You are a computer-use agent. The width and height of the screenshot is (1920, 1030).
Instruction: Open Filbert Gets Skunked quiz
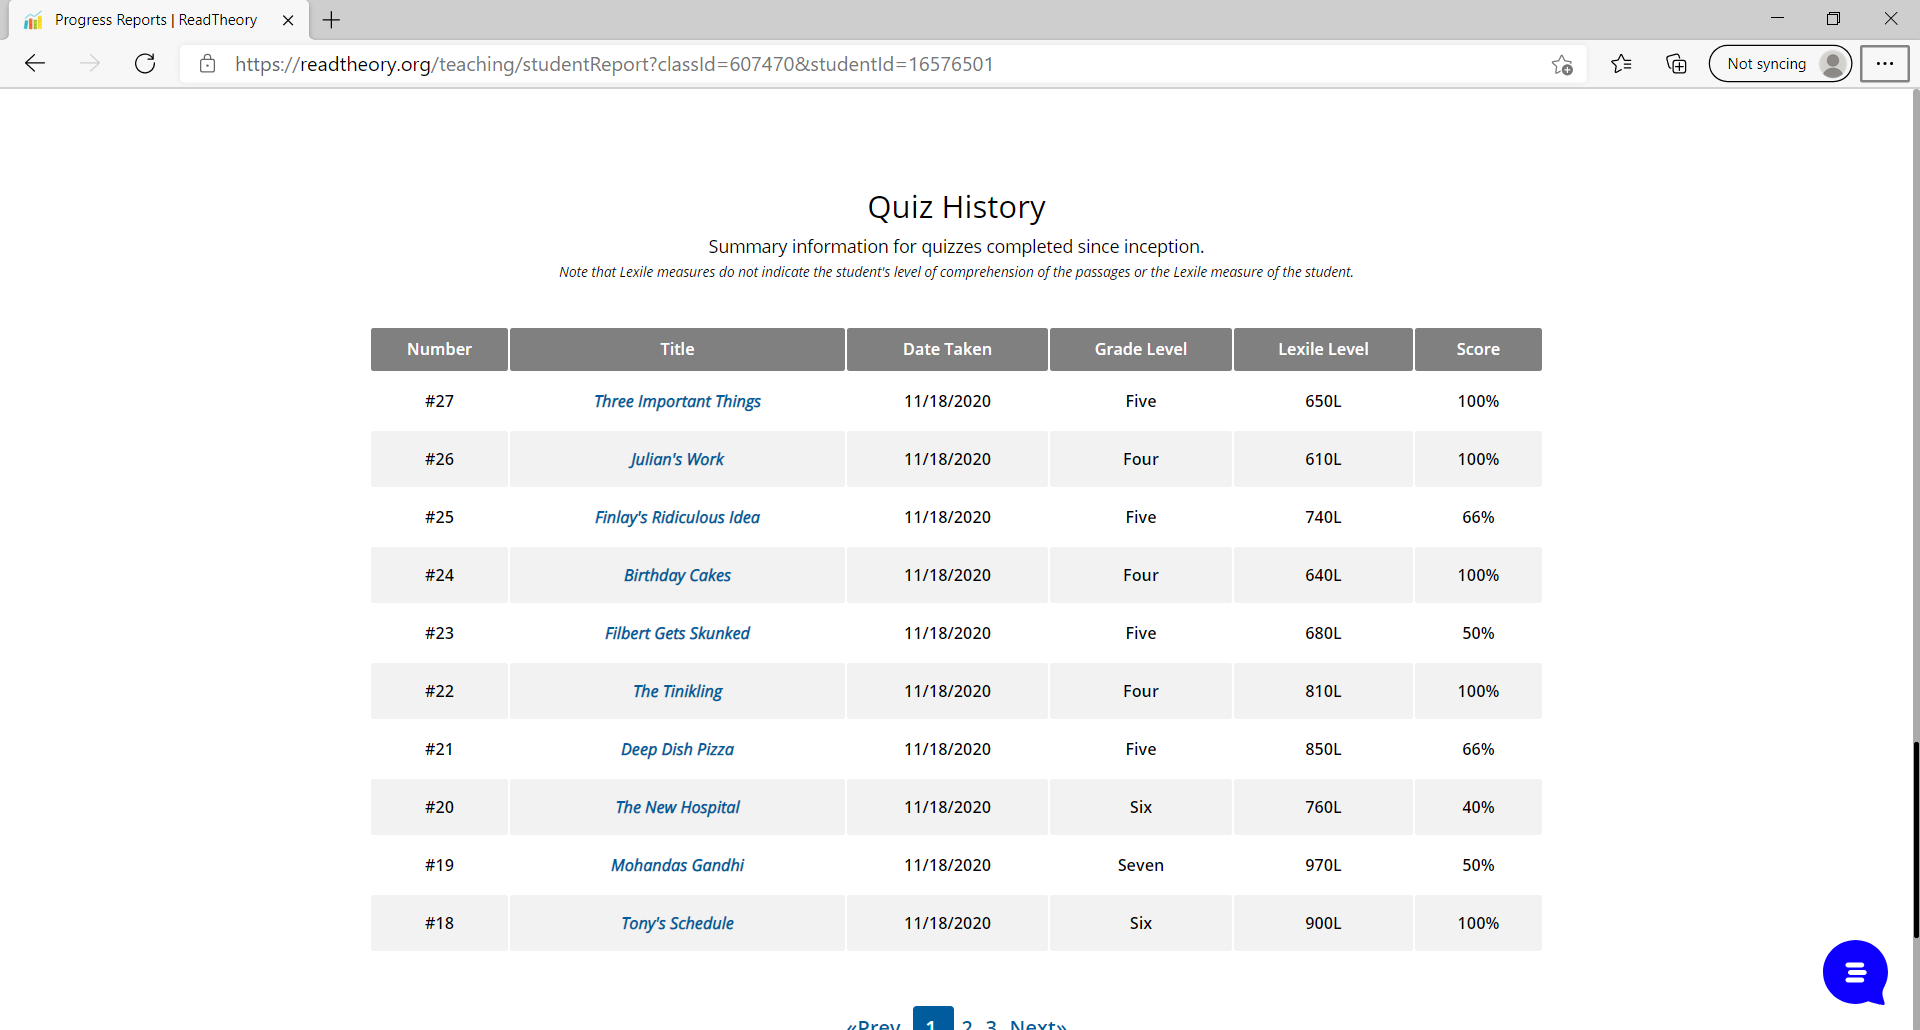pos(677,633)
